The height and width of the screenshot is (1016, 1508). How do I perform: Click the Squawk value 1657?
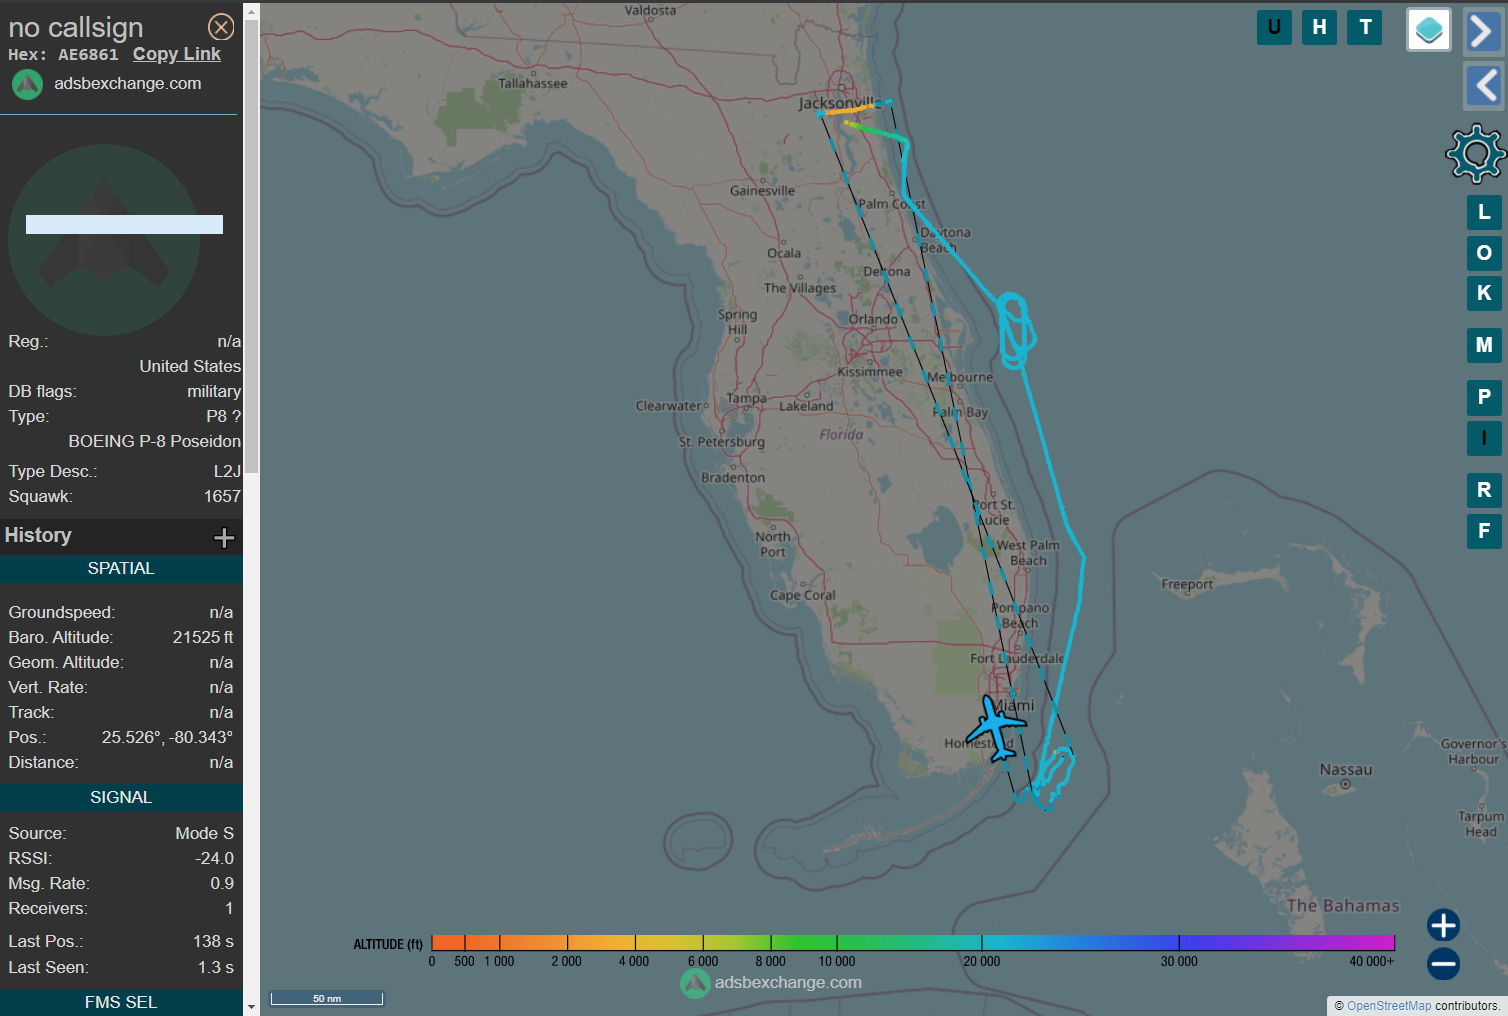(222, 497)
